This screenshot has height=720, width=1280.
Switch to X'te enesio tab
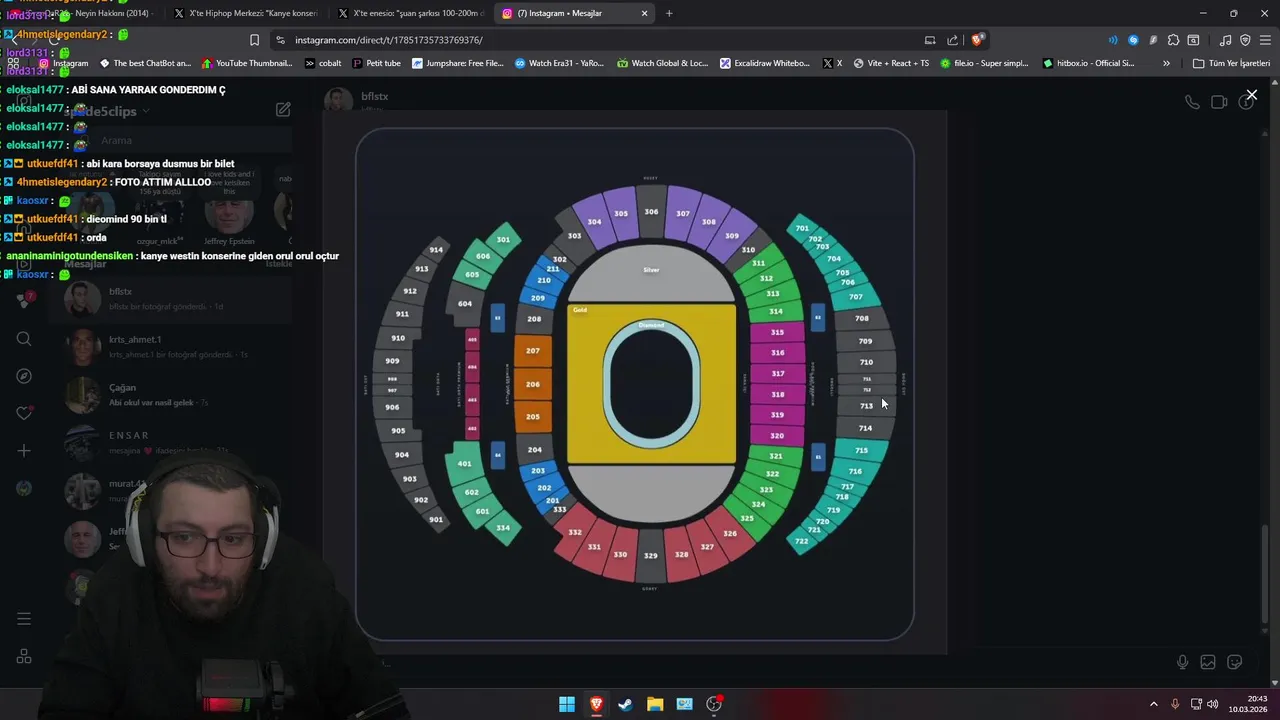click(410, 13)
